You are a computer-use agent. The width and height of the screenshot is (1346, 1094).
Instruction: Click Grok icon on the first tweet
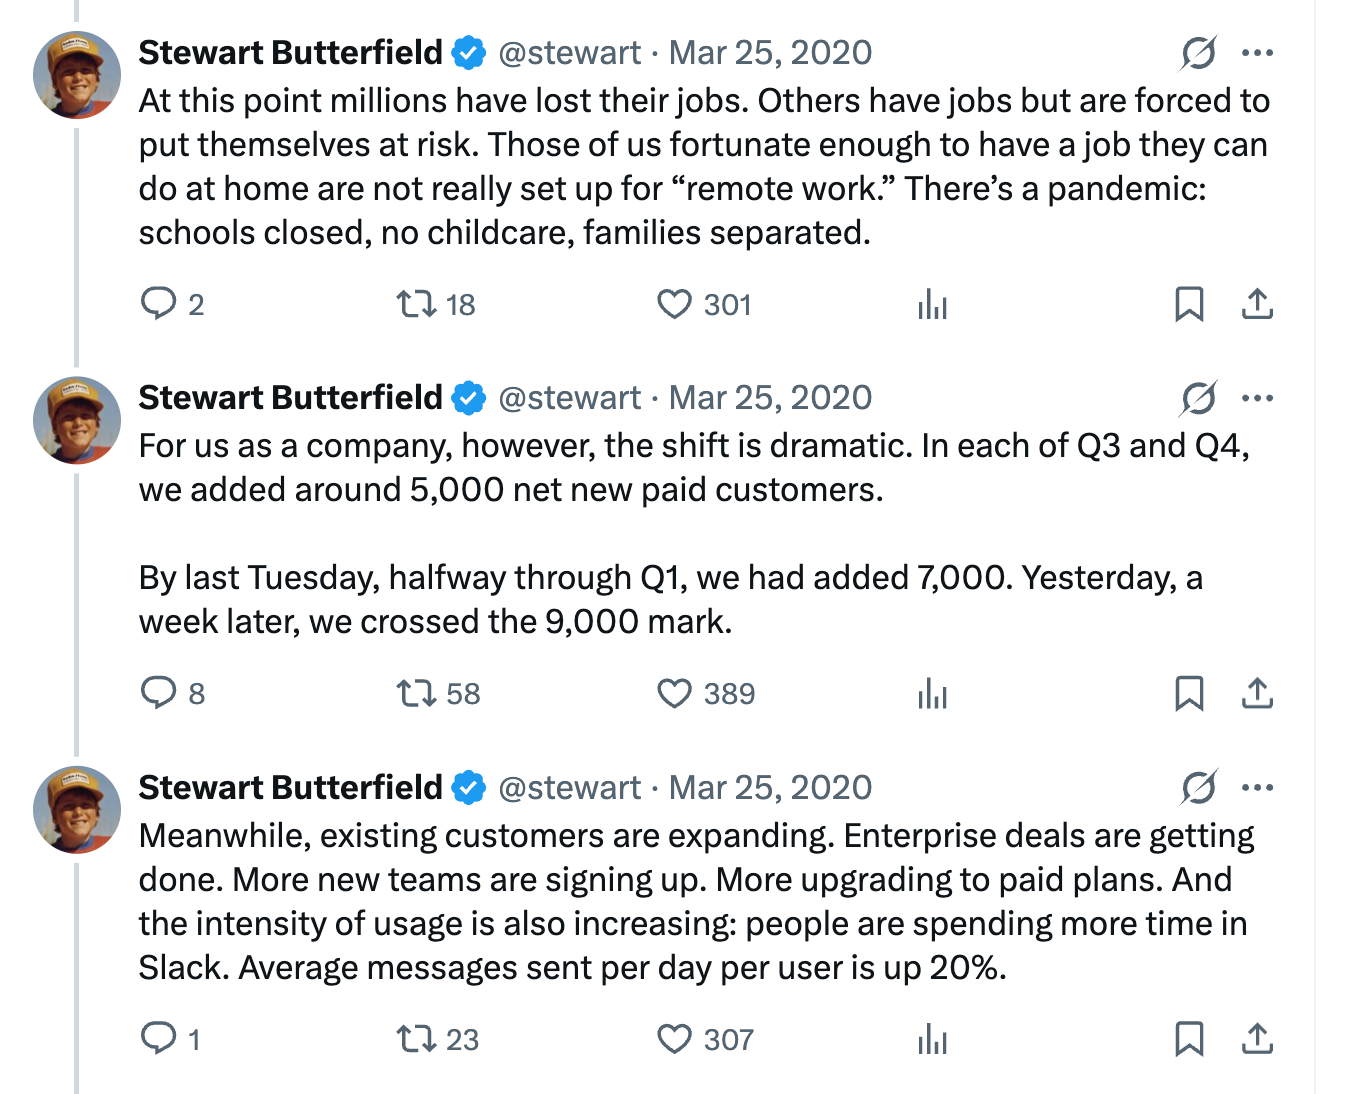coord(1198,53)
